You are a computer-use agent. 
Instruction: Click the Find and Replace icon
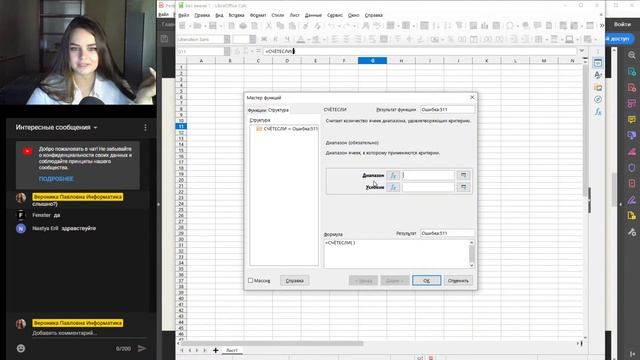pos(366,26)
